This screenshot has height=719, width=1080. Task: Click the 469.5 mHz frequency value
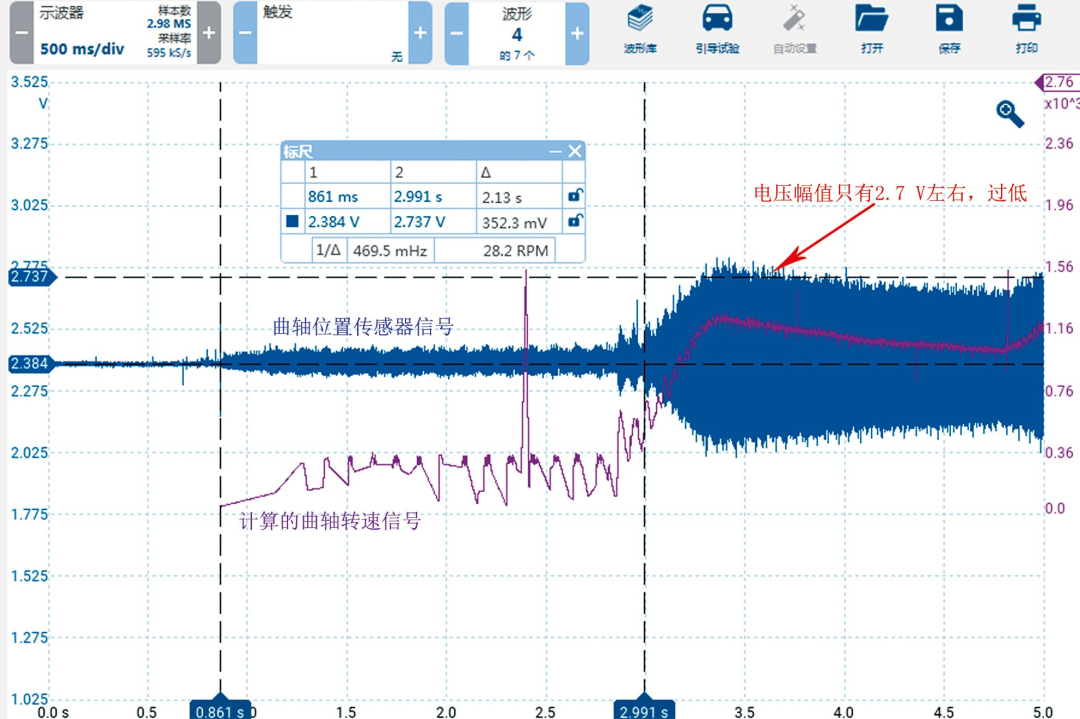390,251
